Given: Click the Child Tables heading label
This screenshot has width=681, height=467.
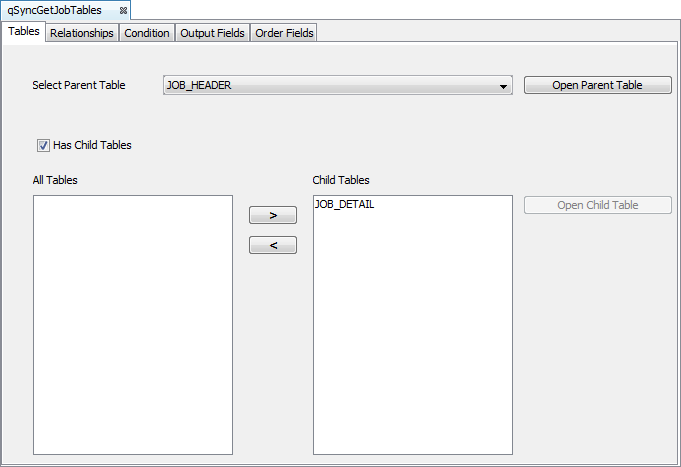Looking at the screenshot, I should pyautogui.click(x=341, y=180).
